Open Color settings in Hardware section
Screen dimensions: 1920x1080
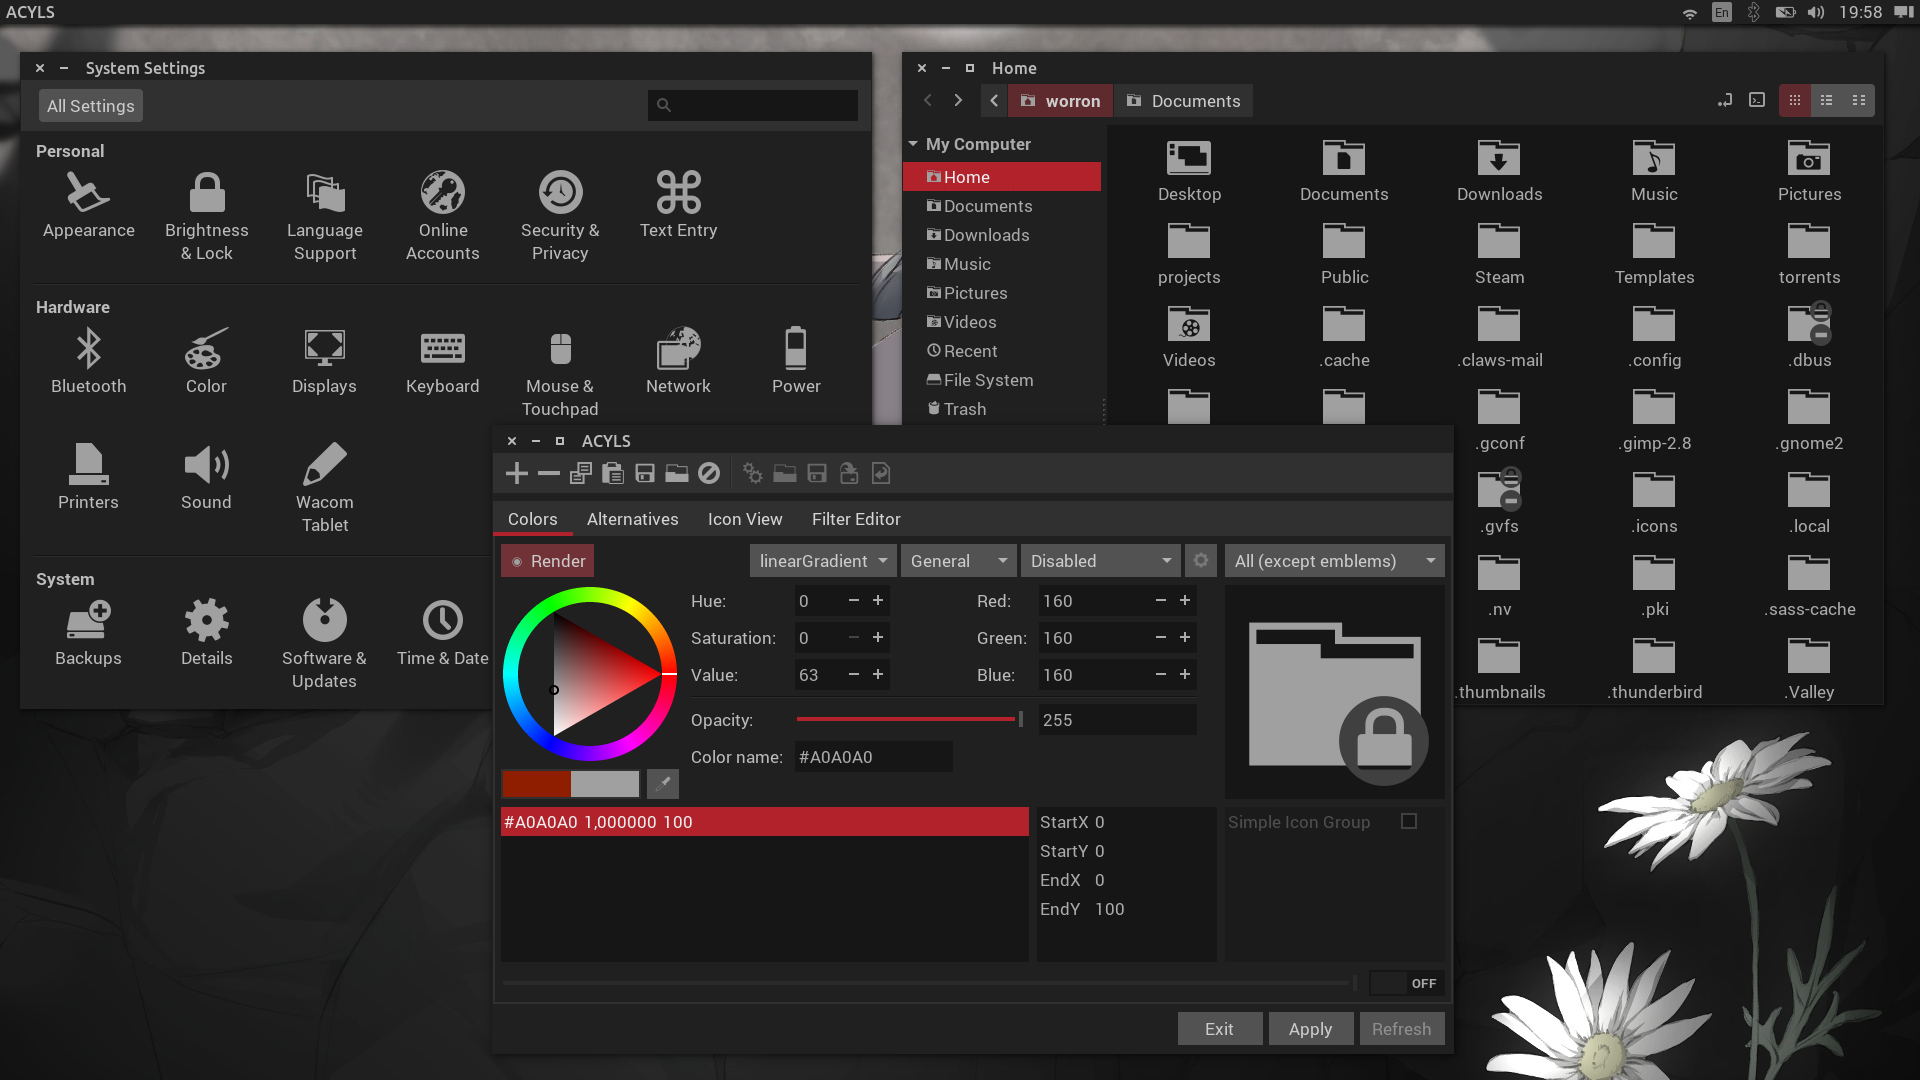206,362
